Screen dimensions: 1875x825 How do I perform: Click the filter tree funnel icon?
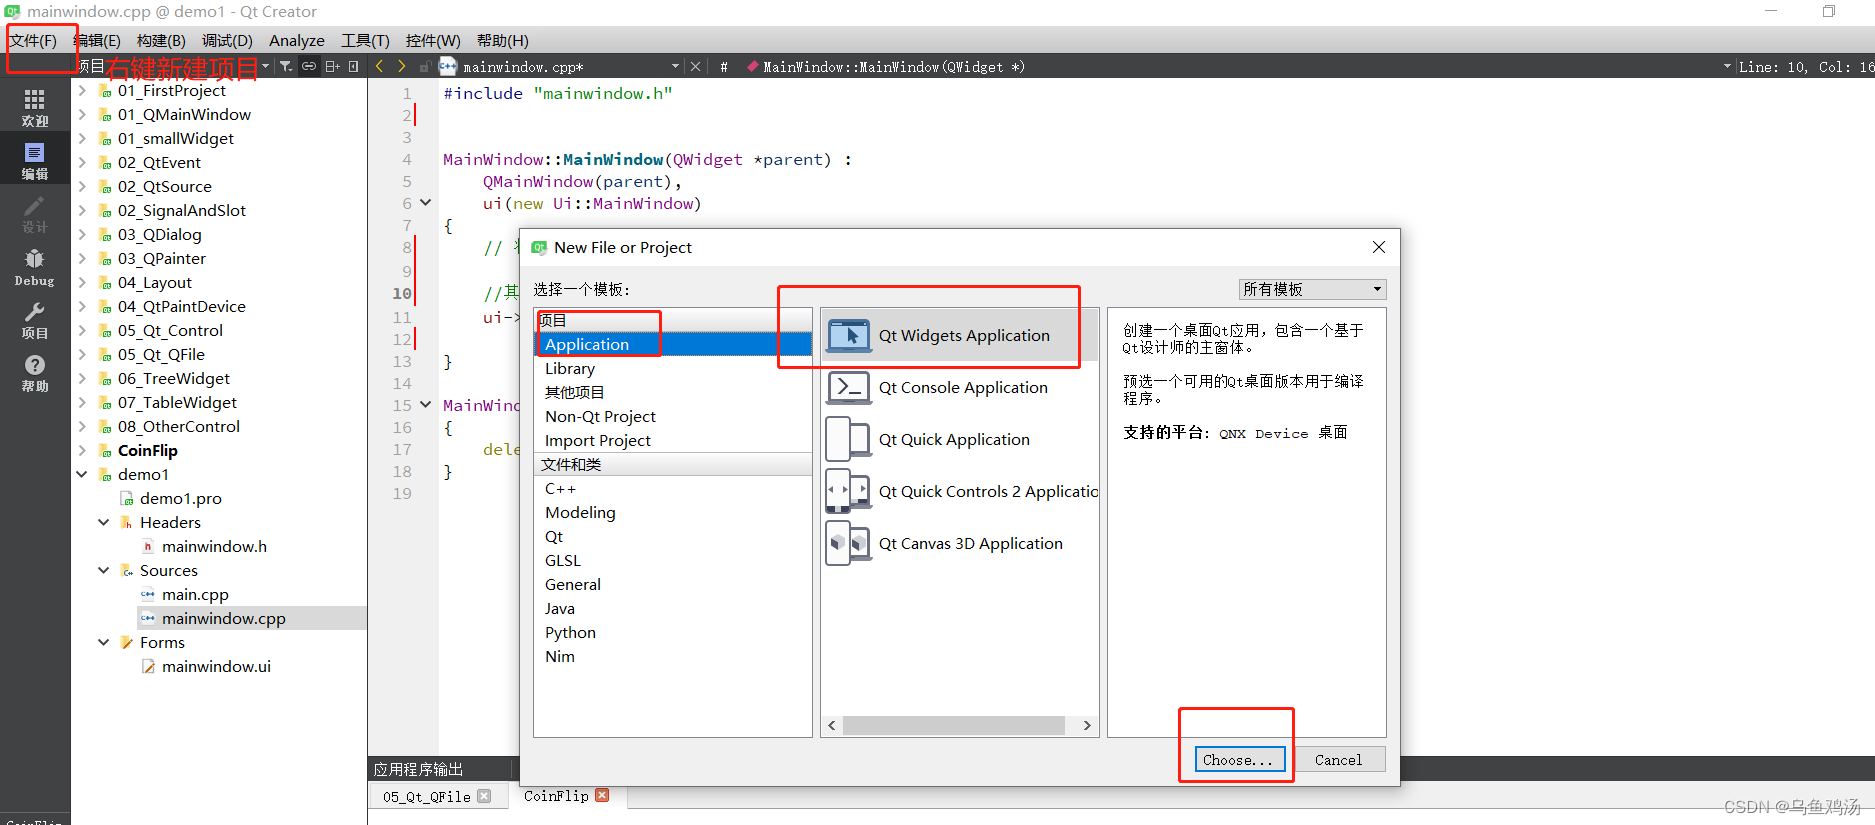click(286, 67)
